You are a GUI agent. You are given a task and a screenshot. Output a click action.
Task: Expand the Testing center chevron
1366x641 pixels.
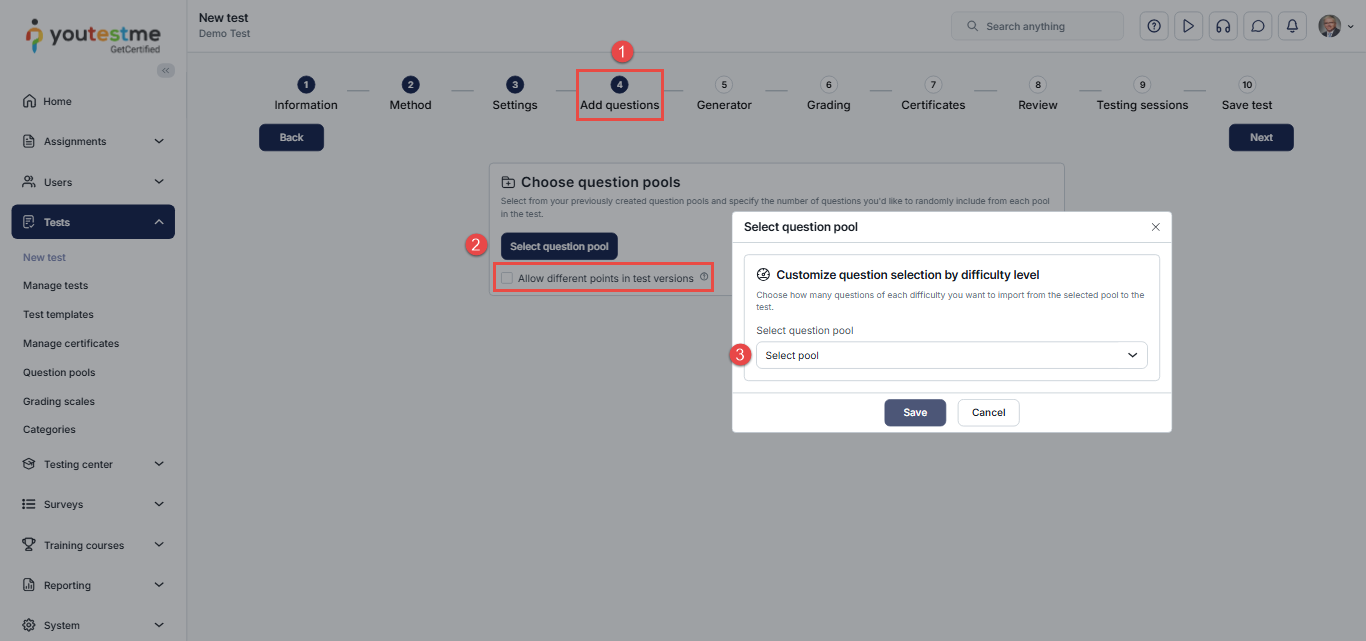[x=159, y=464]
